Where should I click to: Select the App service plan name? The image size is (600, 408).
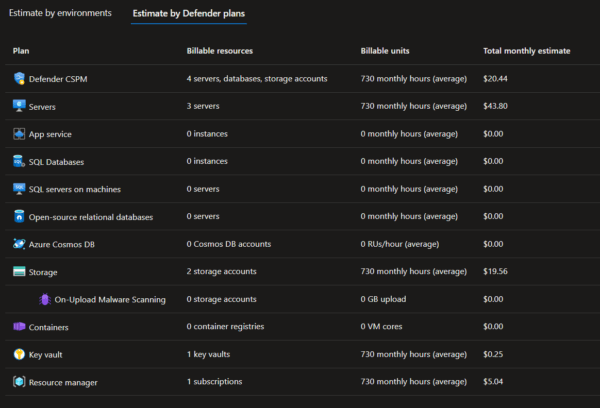[50, 134]
